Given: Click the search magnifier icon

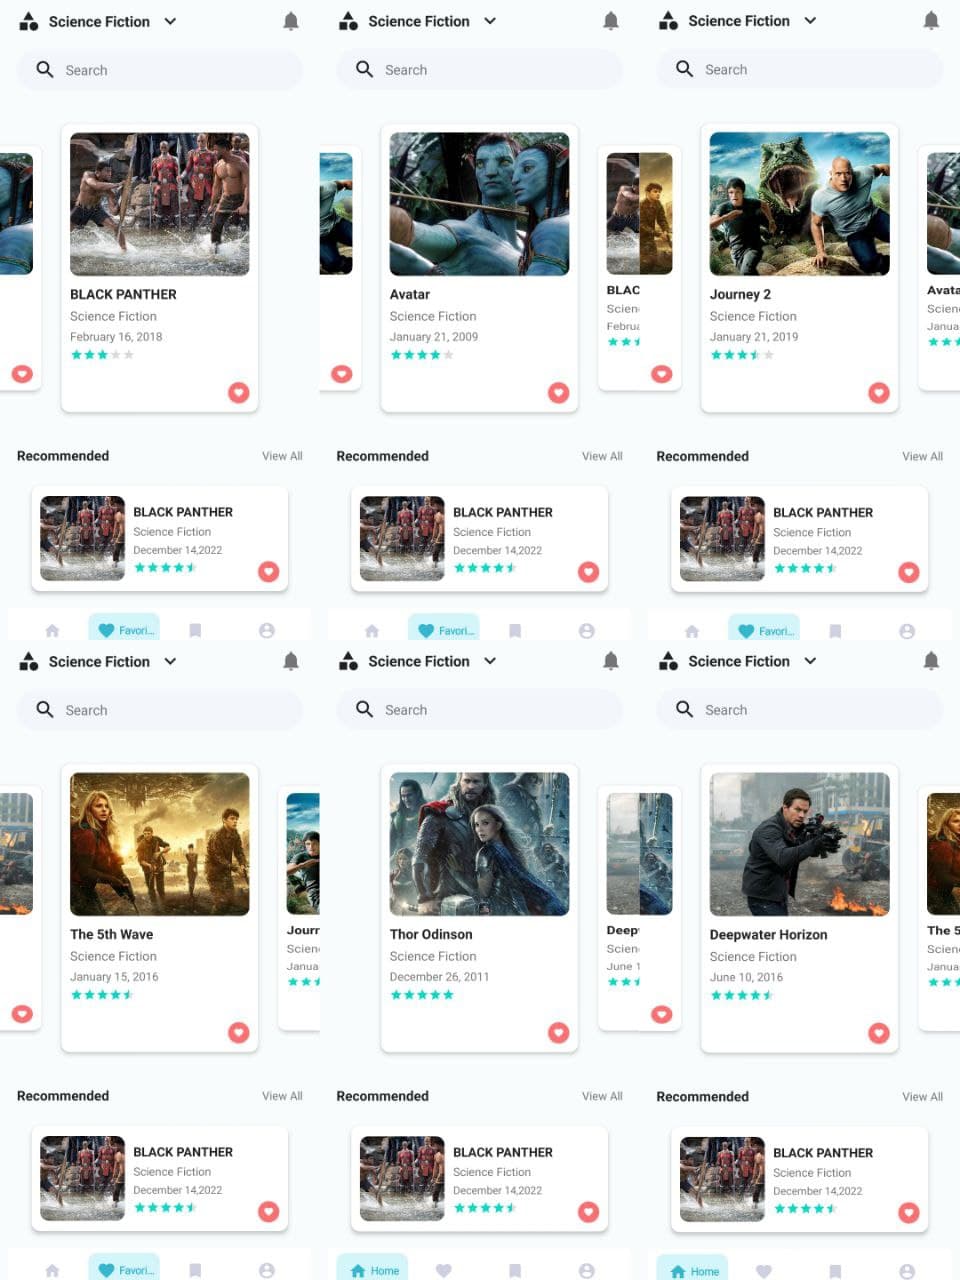Looking at the screenshot, I should coord(45,70).
